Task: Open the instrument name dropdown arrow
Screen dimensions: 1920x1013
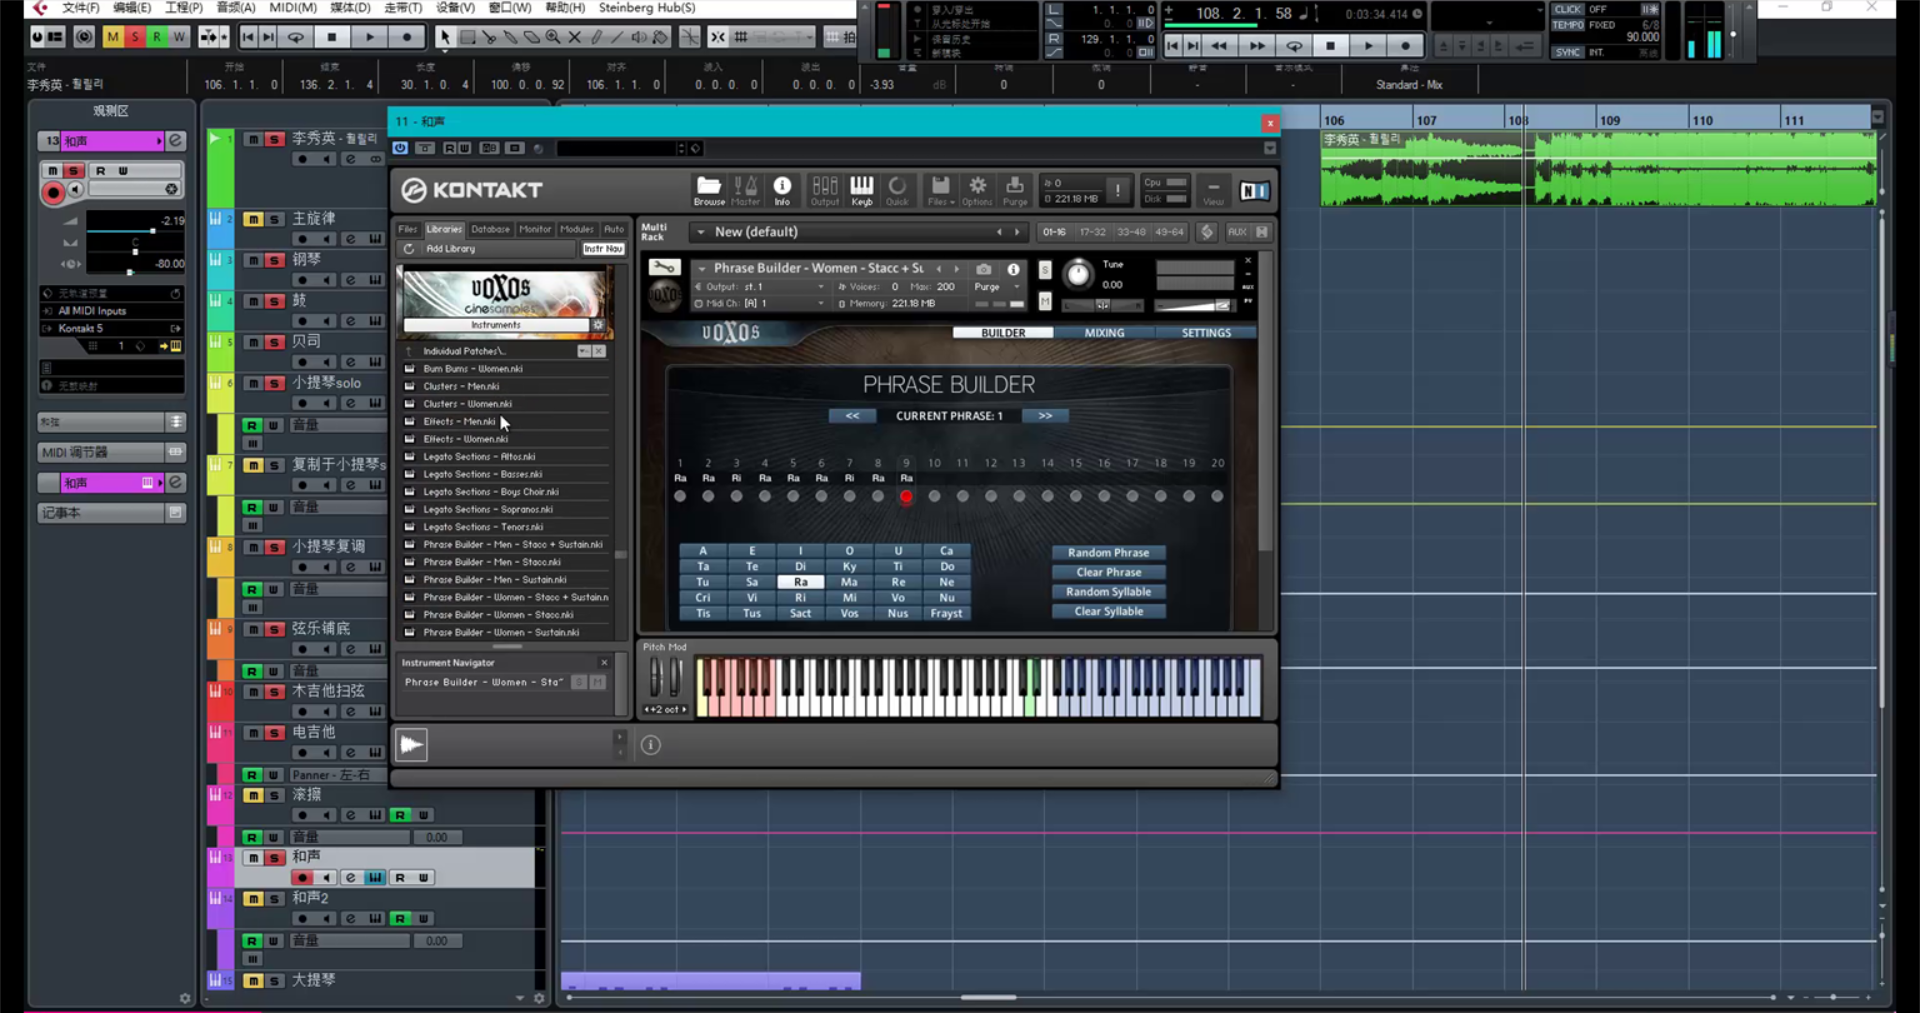Action: click(702, 268)
